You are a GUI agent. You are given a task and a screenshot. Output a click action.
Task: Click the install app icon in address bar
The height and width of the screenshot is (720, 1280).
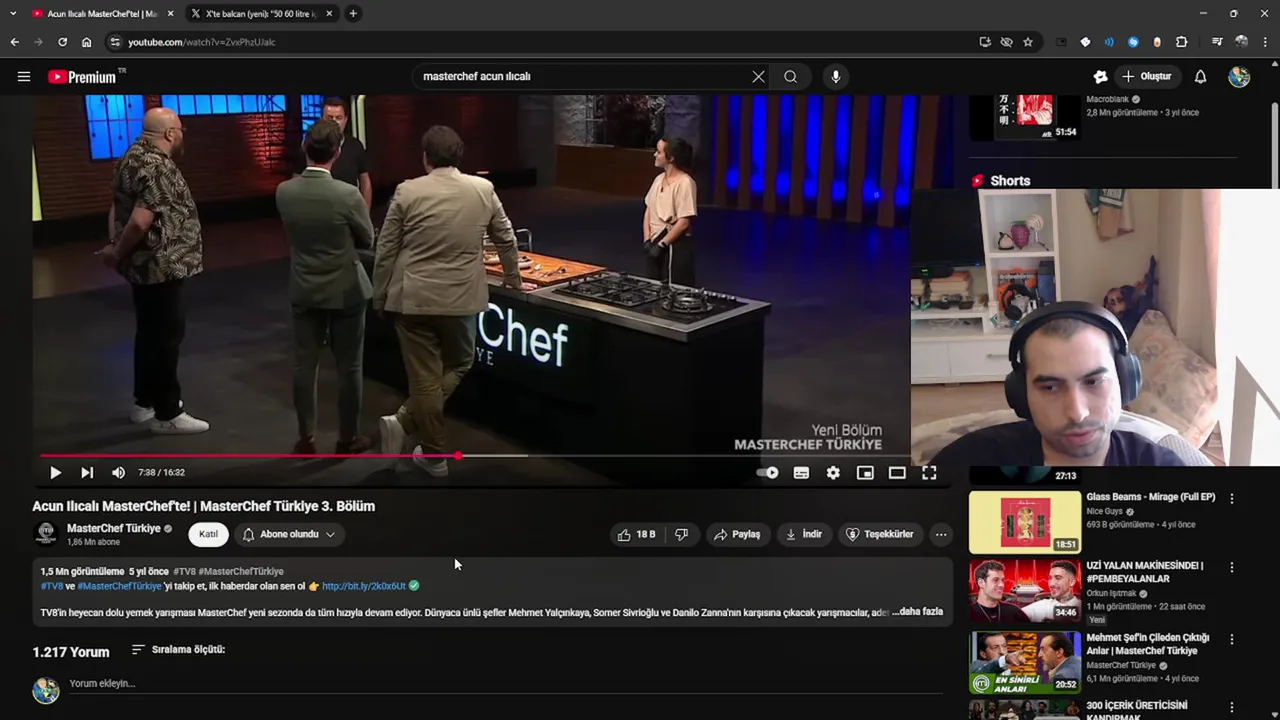pyautogui.click(x=985, y=42)
